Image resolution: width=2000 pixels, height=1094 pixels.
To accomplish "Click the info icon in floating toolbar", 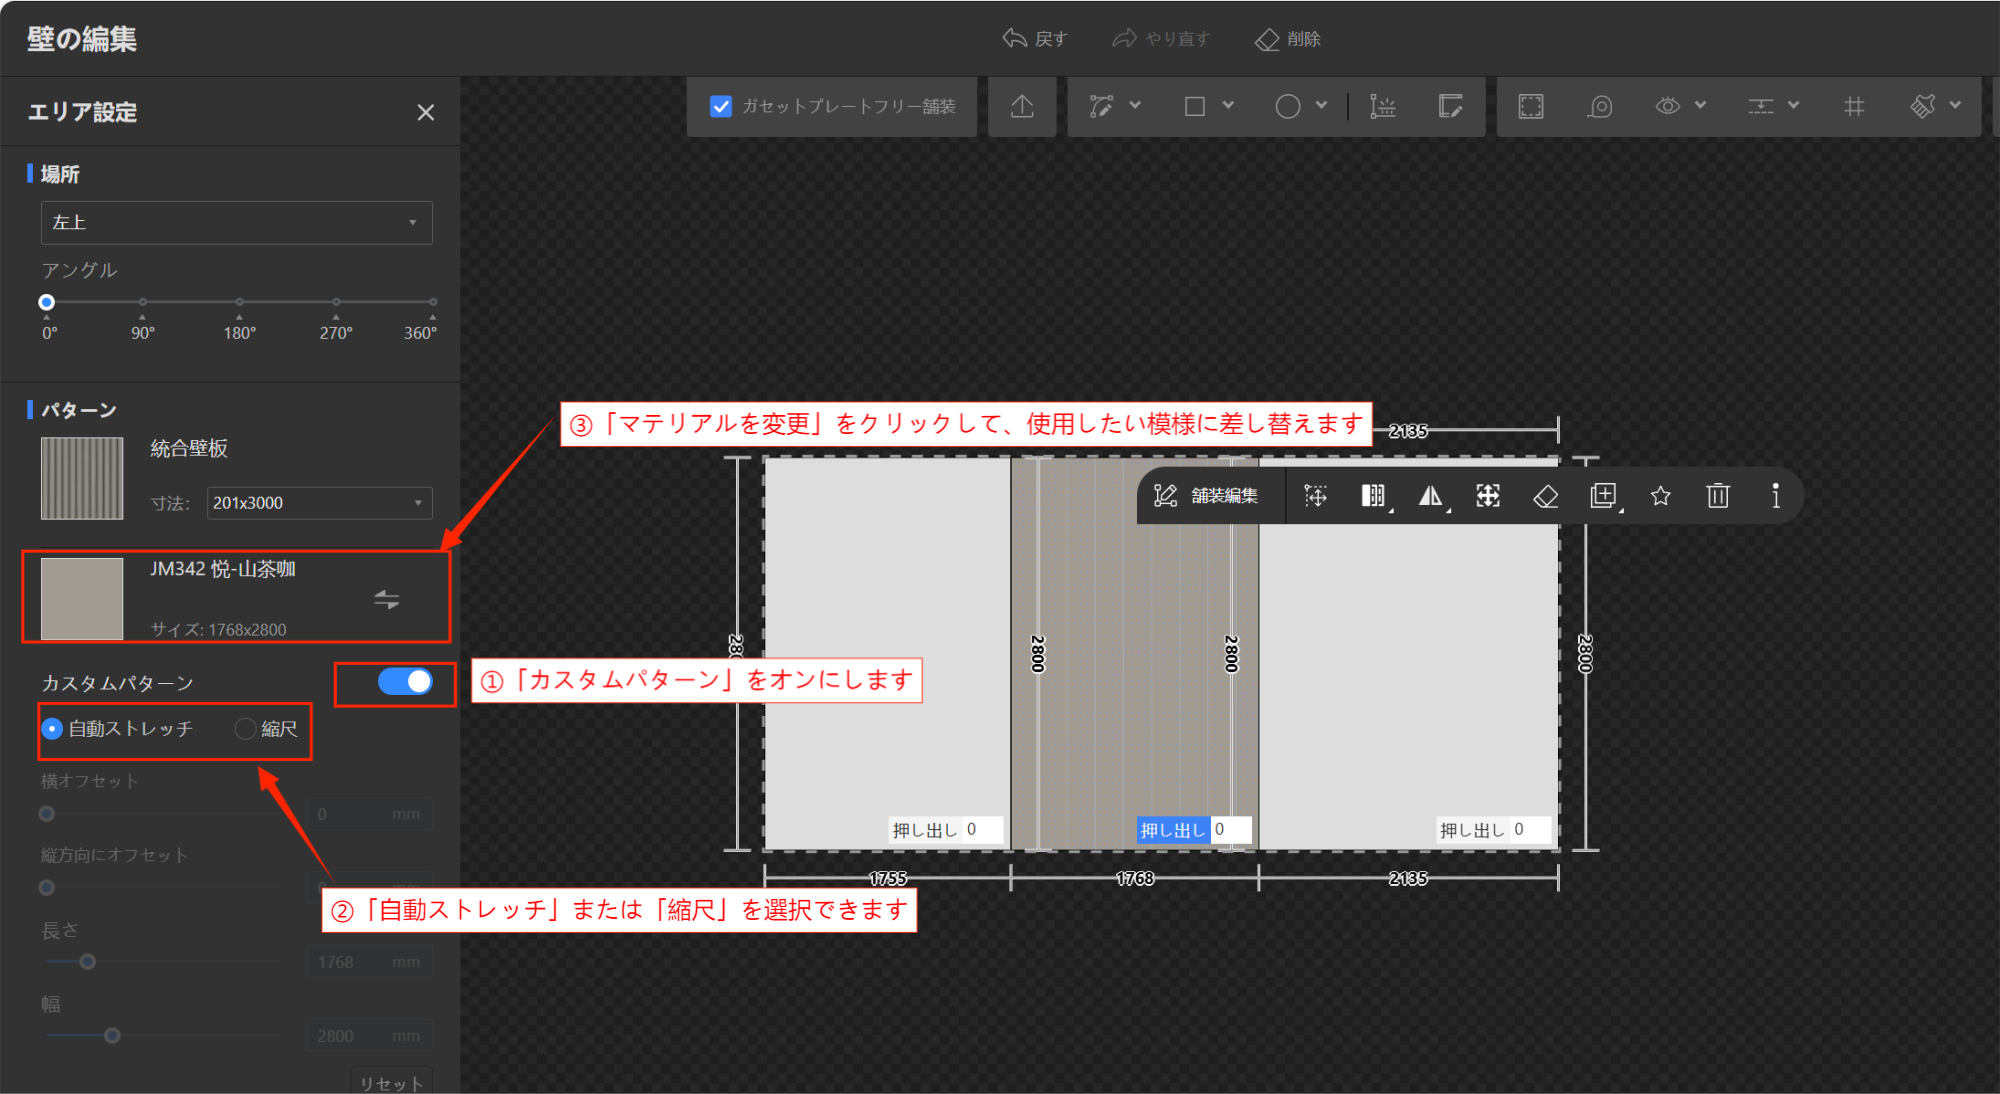I will click(x=1776, y=495).
